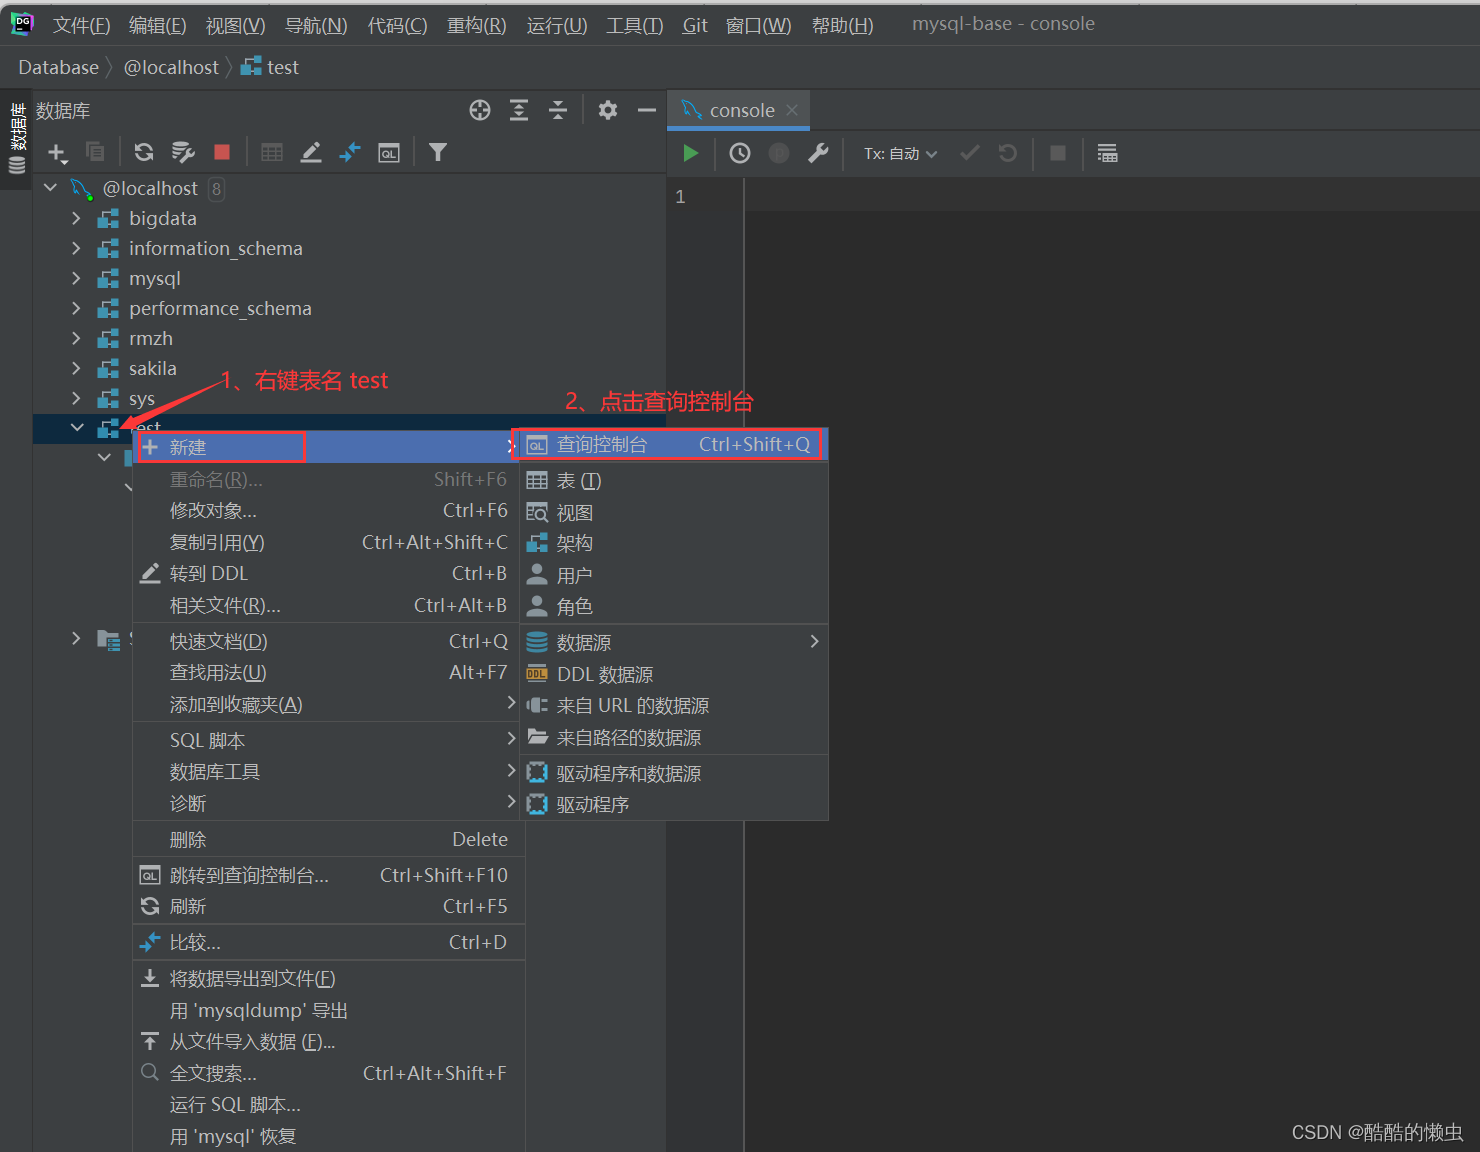Click the Database breadcrumb

(59, 68)
